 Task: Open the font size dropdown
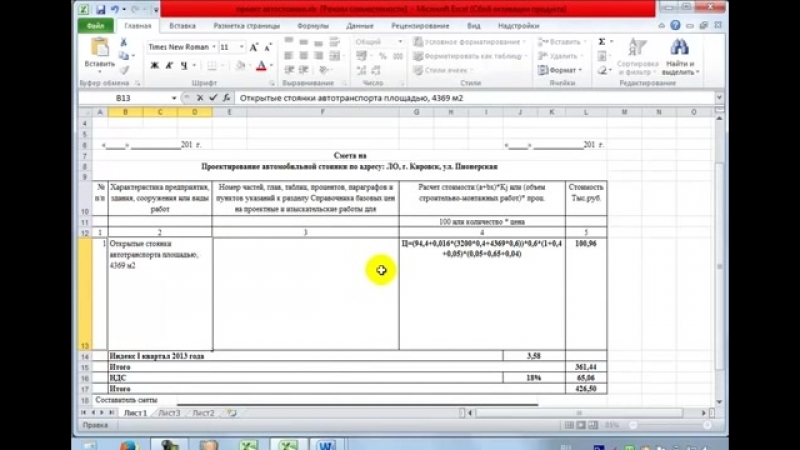pos(241,47)
